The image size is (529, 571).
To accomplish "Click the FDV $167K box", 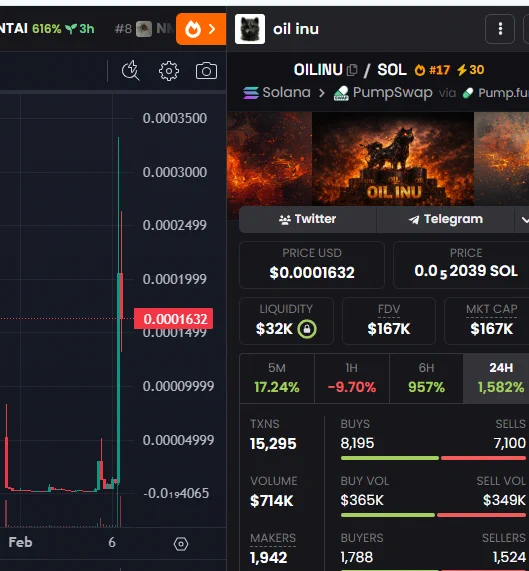I will [389, 321].
